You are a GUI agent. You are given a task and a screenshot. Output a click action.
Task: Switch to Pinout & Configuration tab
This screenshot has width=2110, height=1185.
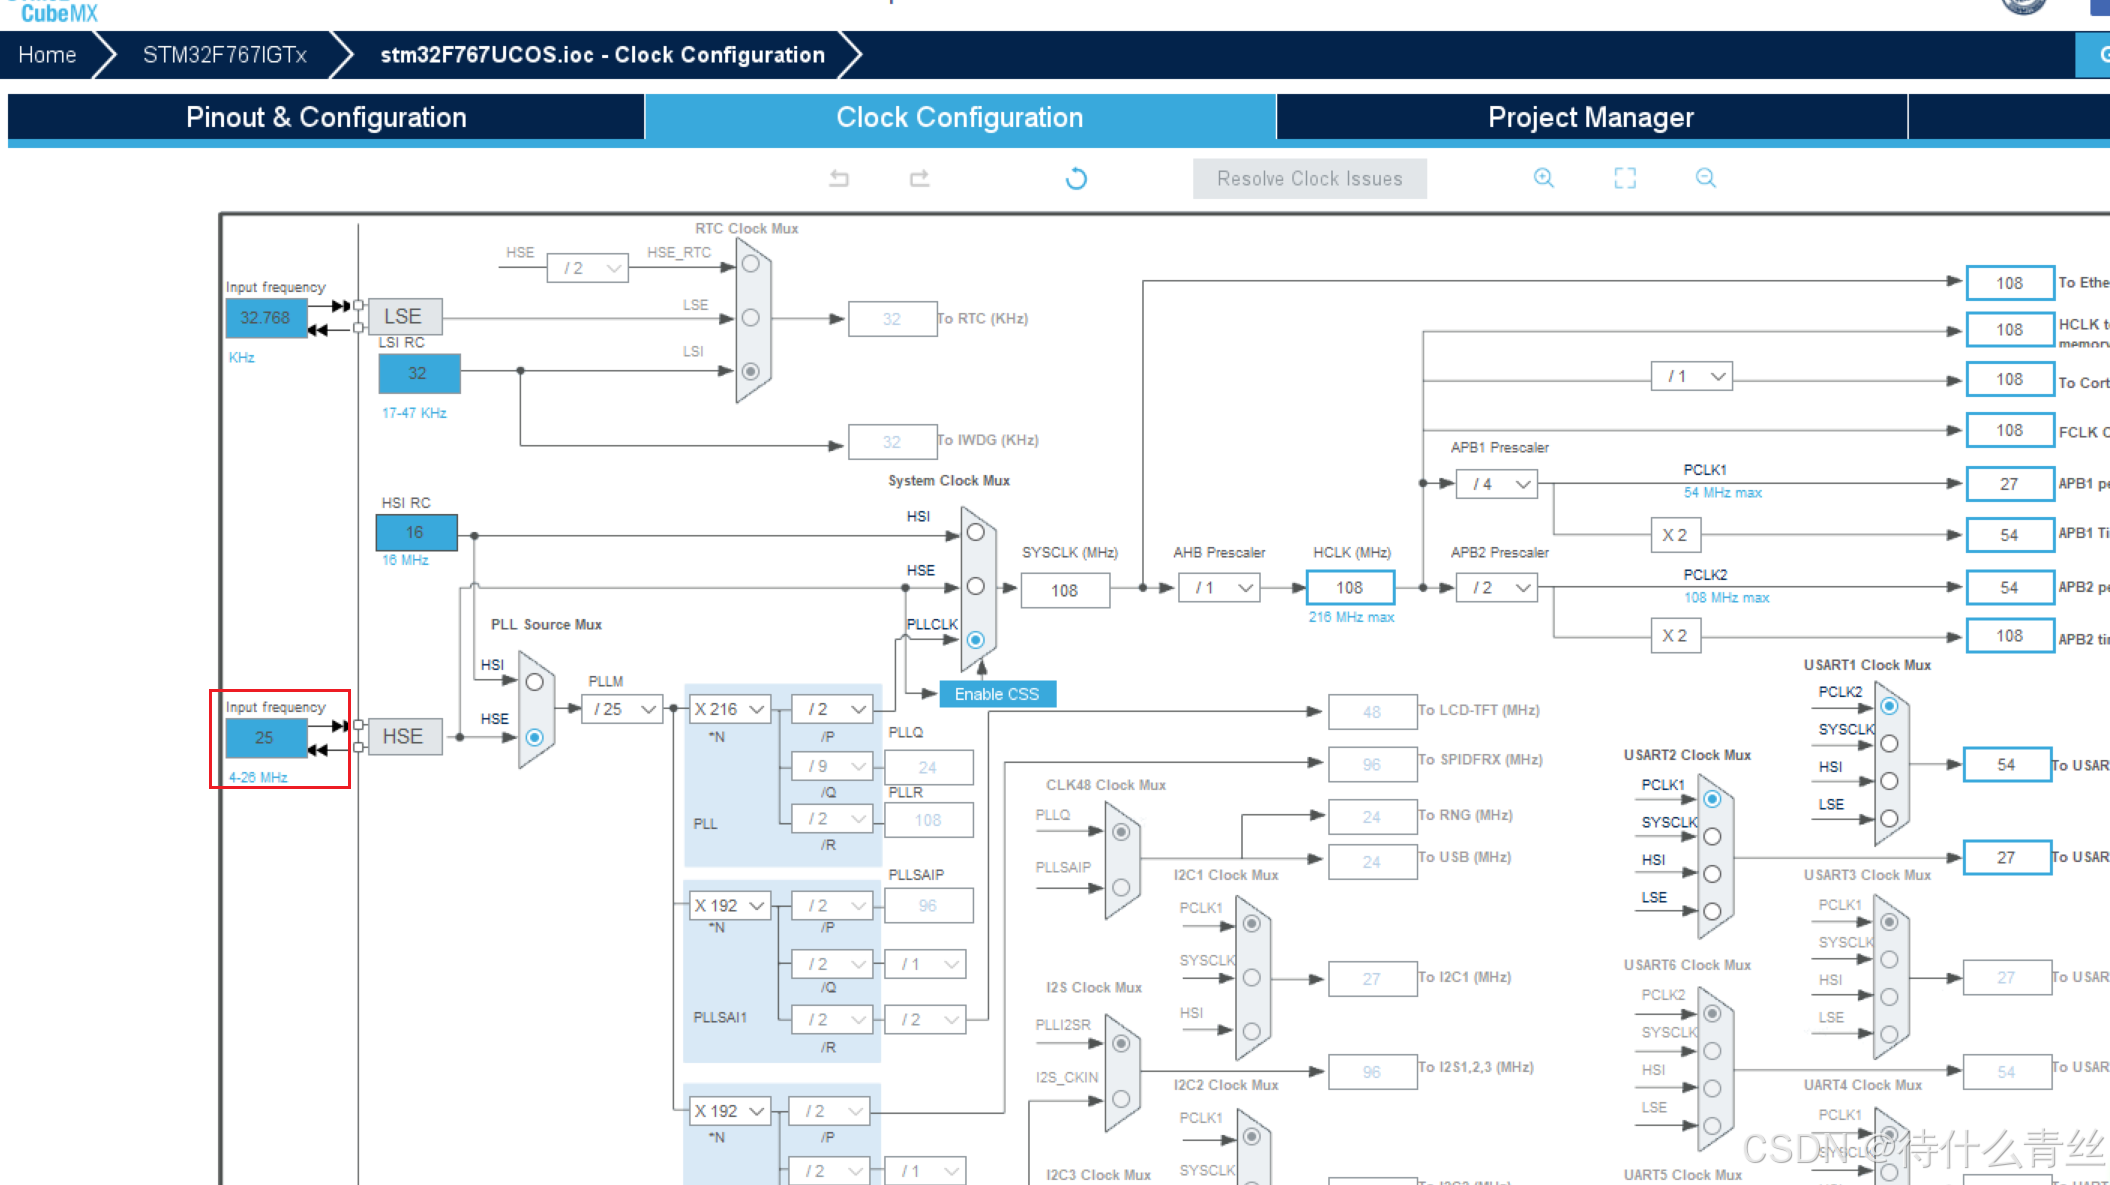pyautogui.click(x=326, y=118)
